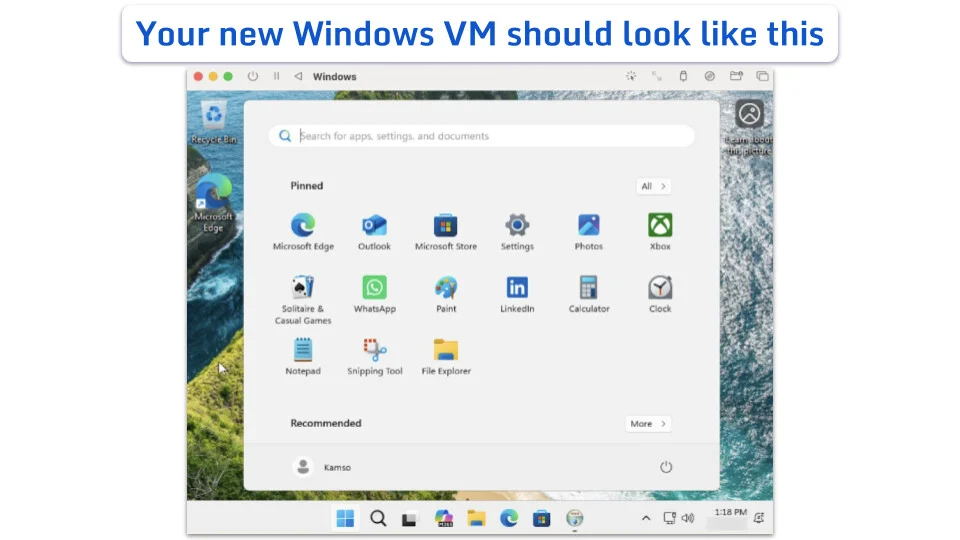Pause the Windows VM
This screenshot has width=960, height=540.
click(x=277, y=77)
